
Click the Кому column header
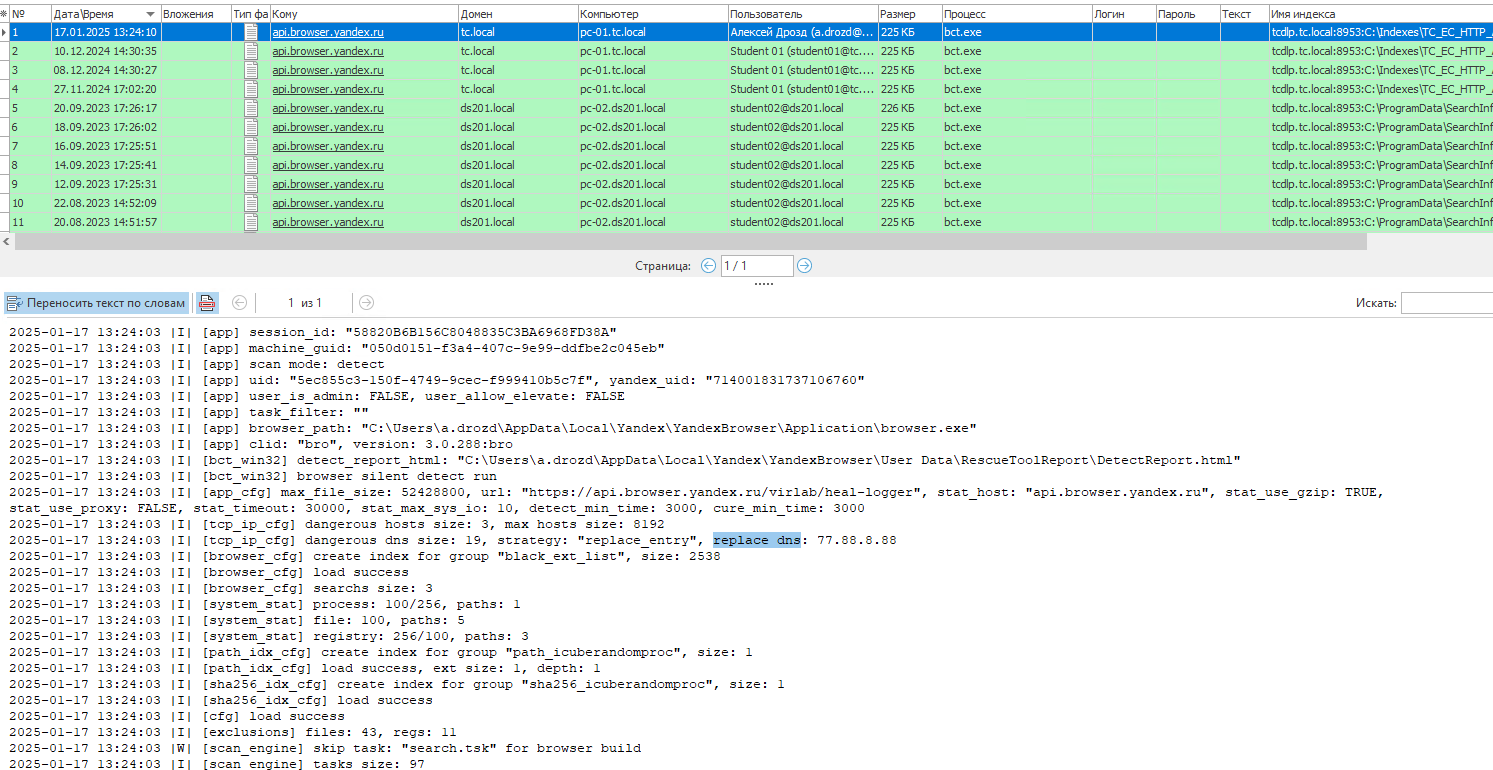pos(364,14)
